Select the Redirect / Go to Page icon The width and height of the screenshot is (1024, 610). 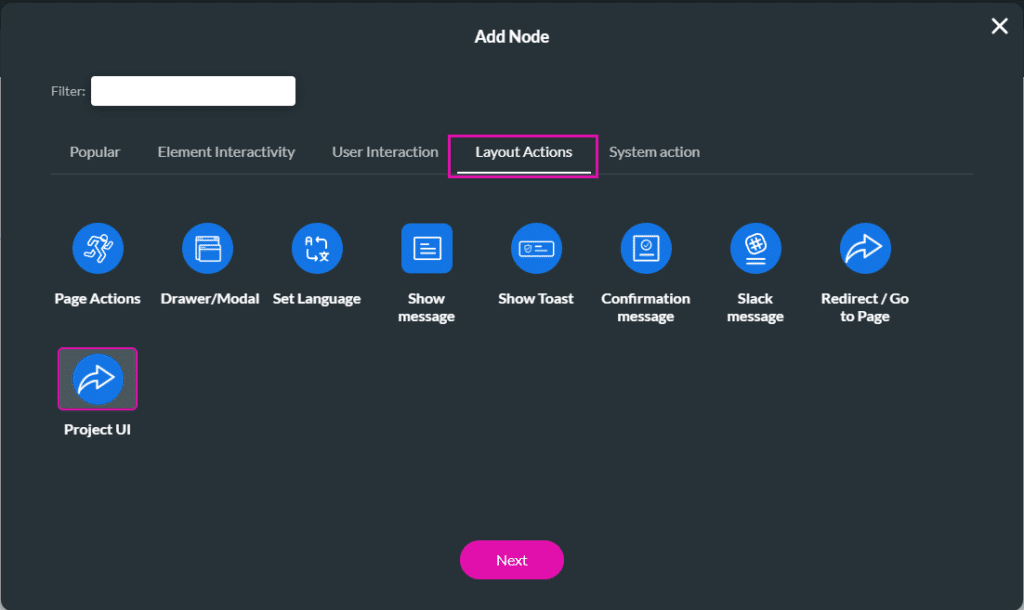(865, 248)
